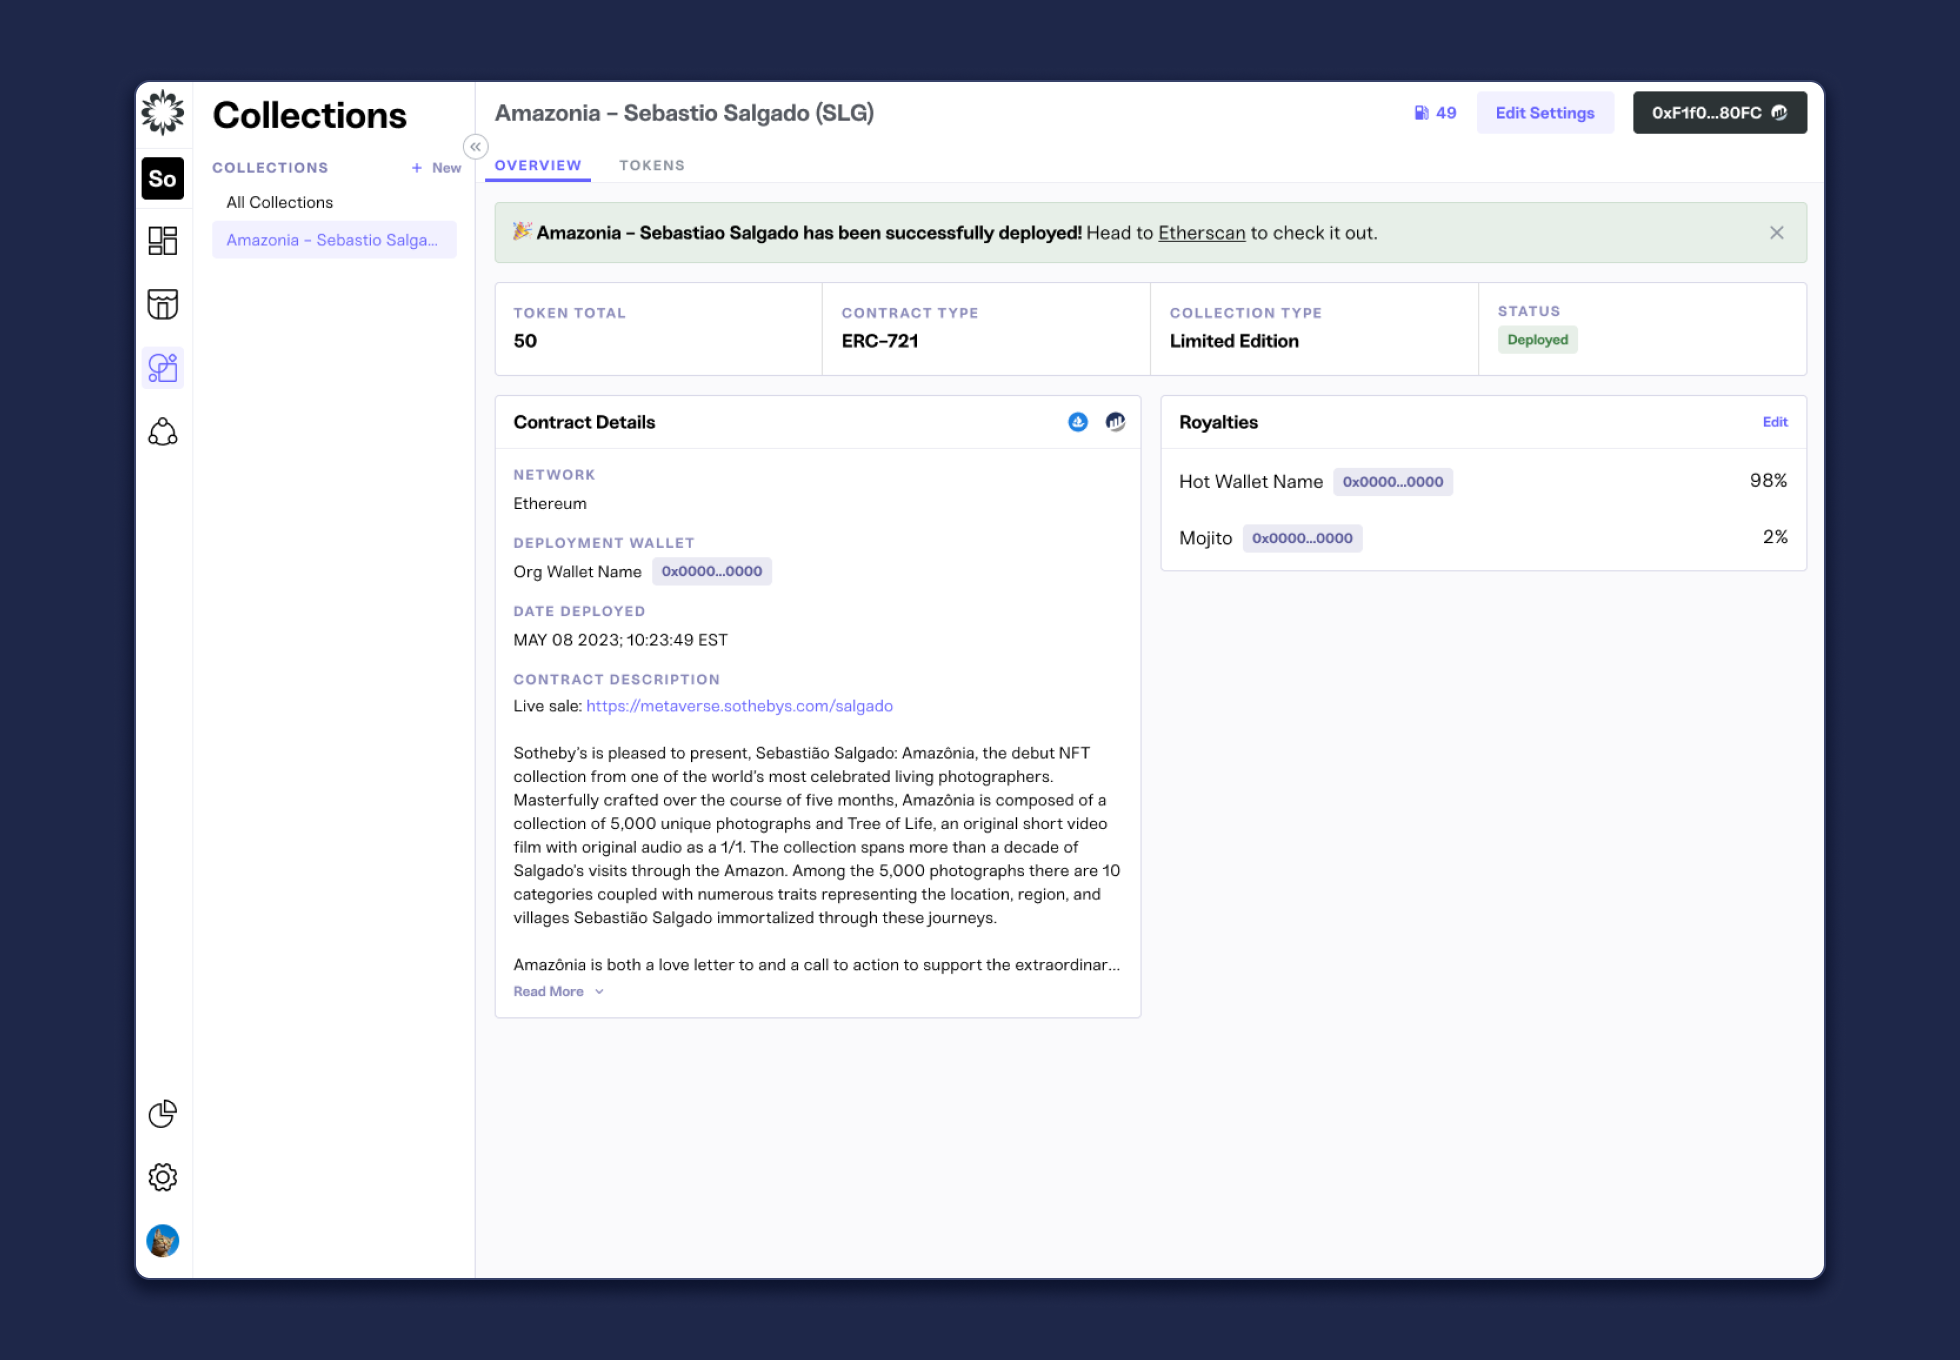The width and height of the screenshot is (1960, 1360).
Task: Select the Collections shapes icon in sidebar
Action: [163, 368]
